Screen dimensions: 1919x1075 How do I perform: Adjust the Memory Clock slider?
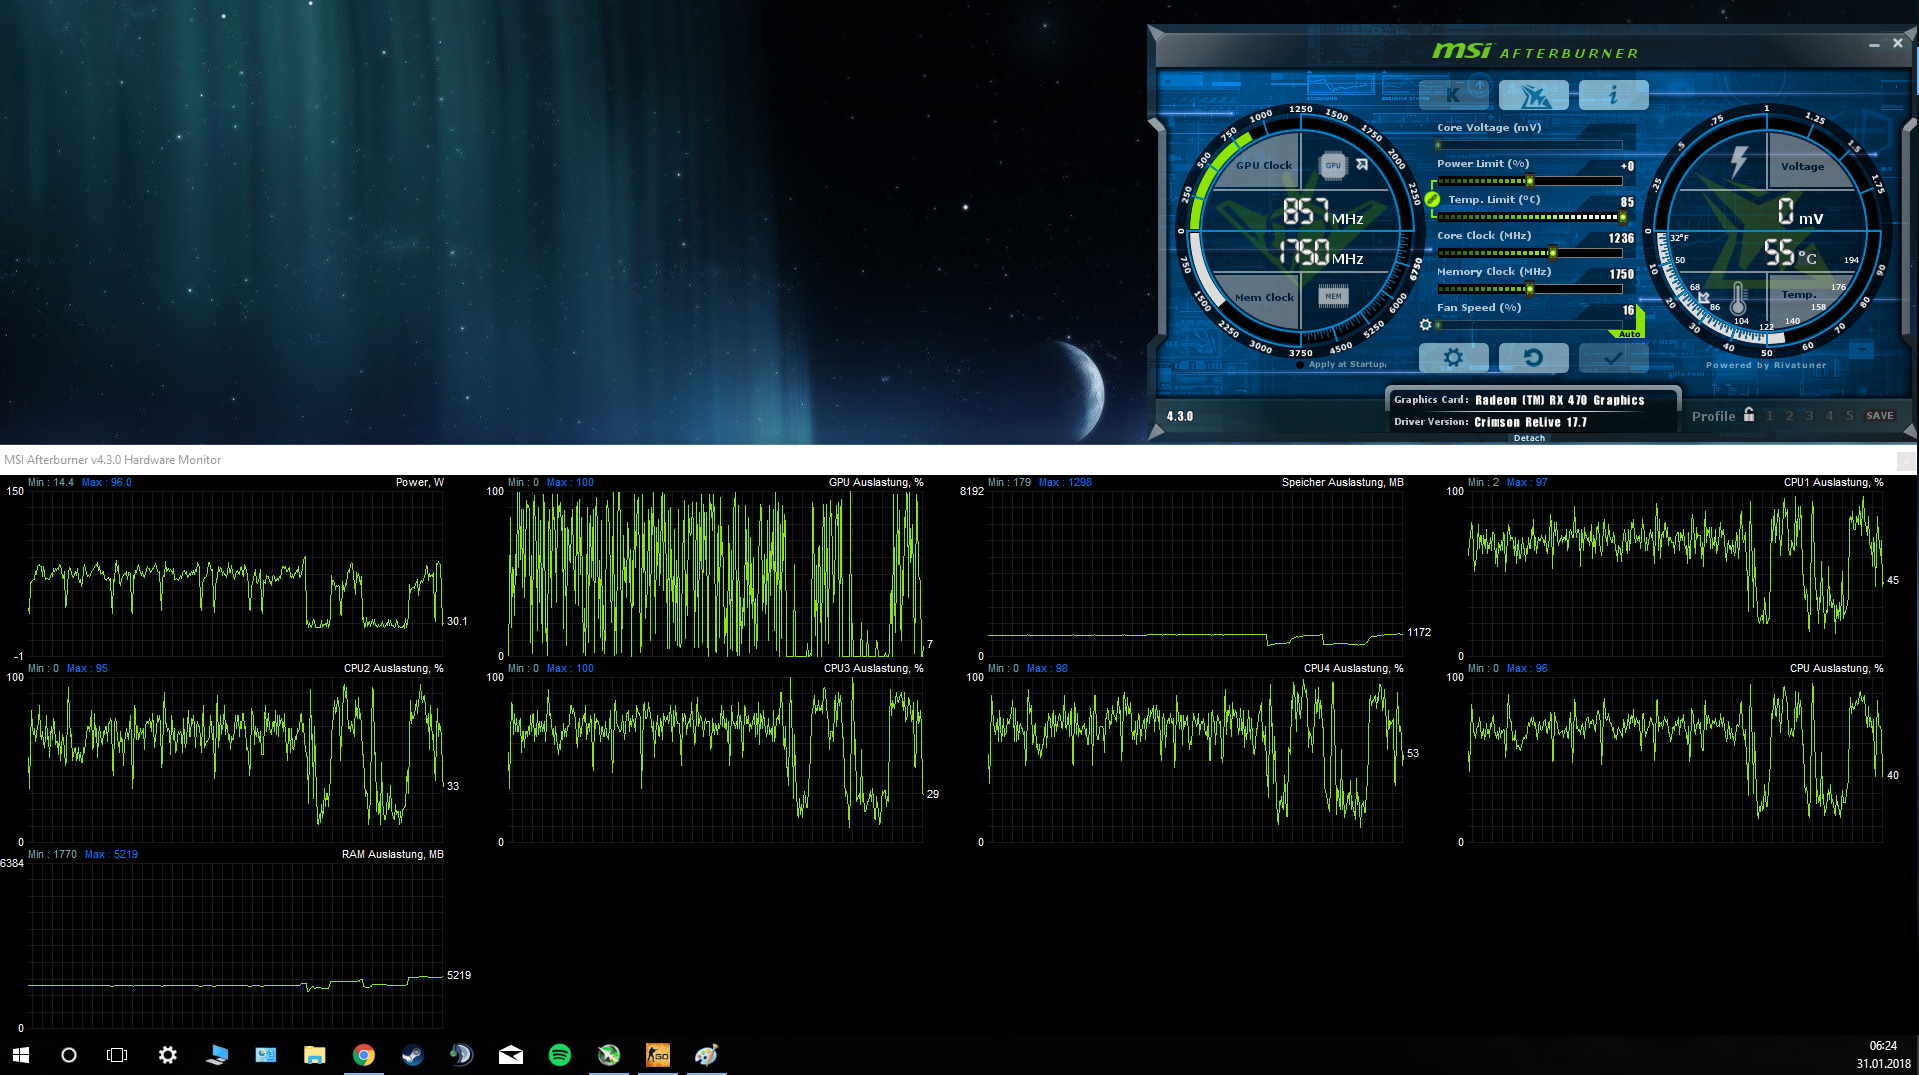tap(1529, 289)
